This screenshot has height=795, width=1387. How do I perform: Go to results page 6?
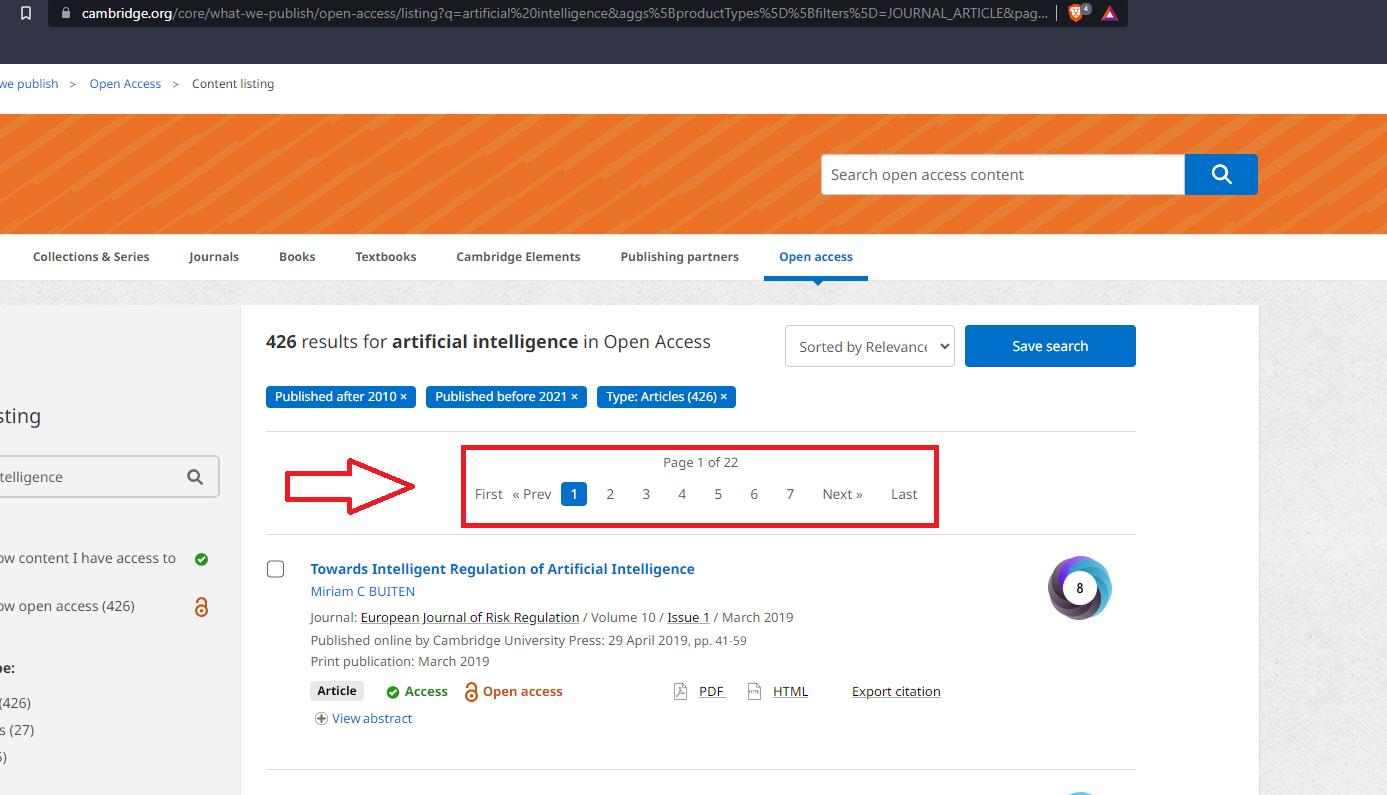(754, 494)
